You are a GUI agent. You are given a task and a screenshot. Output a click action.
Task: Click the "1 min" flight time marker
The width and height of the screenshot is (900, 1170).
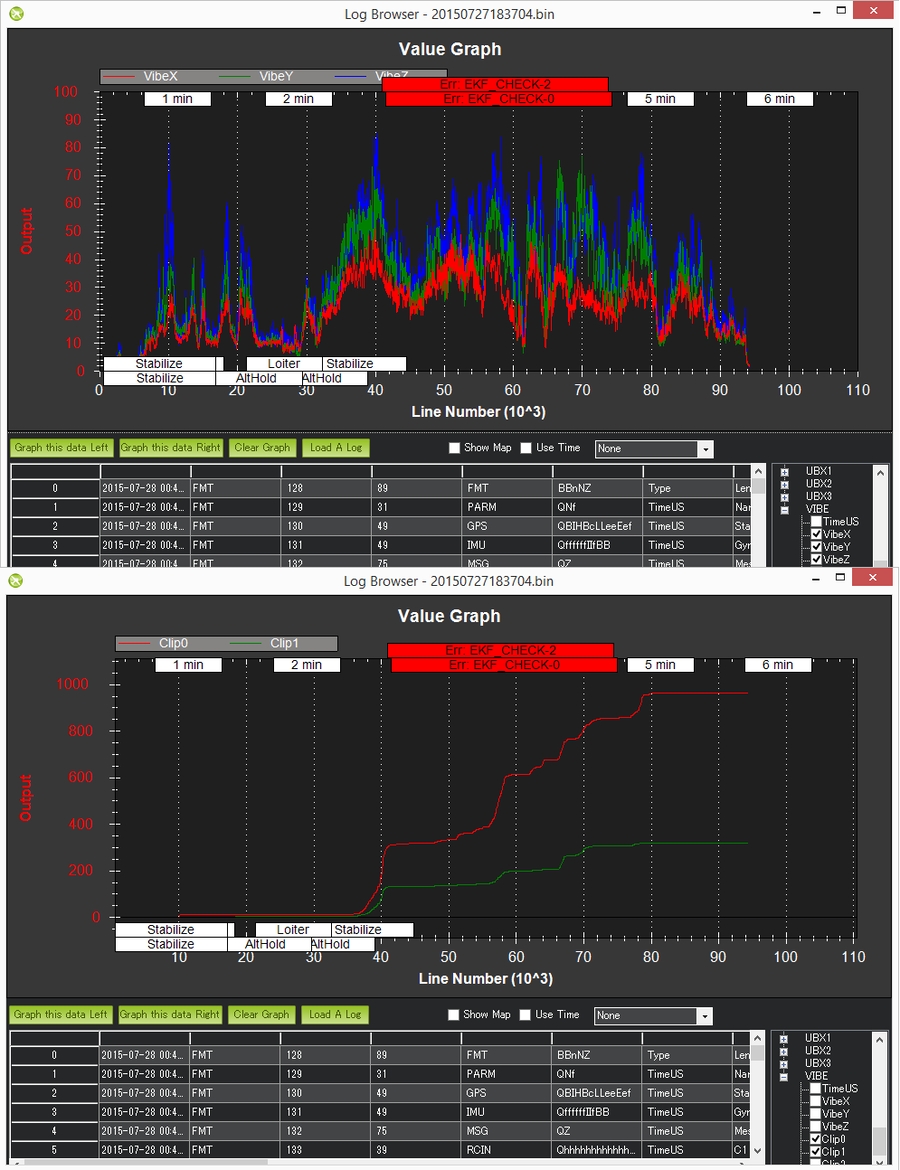coord(177,98)
